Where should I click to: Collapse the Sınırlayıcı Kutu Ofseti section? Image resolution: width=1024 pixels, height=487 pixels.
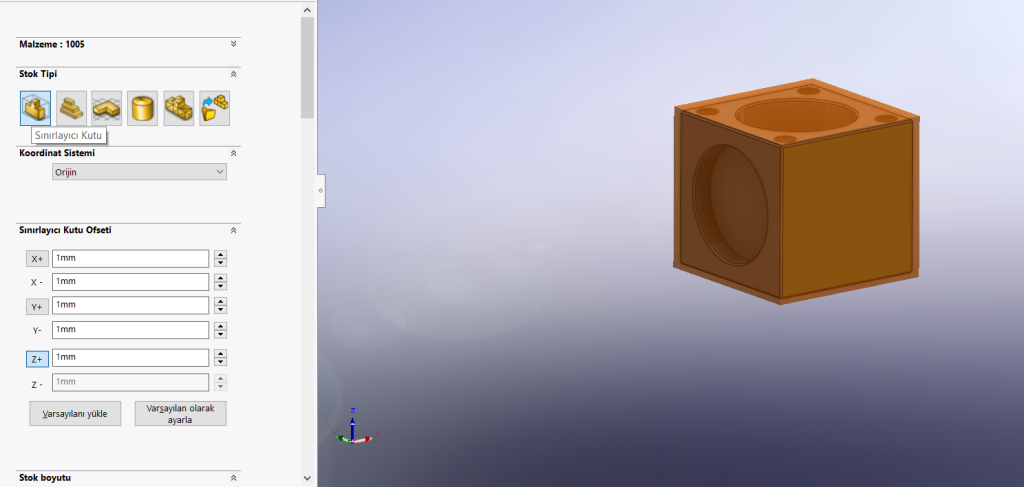pyautogui.click(x=233, y=230)
